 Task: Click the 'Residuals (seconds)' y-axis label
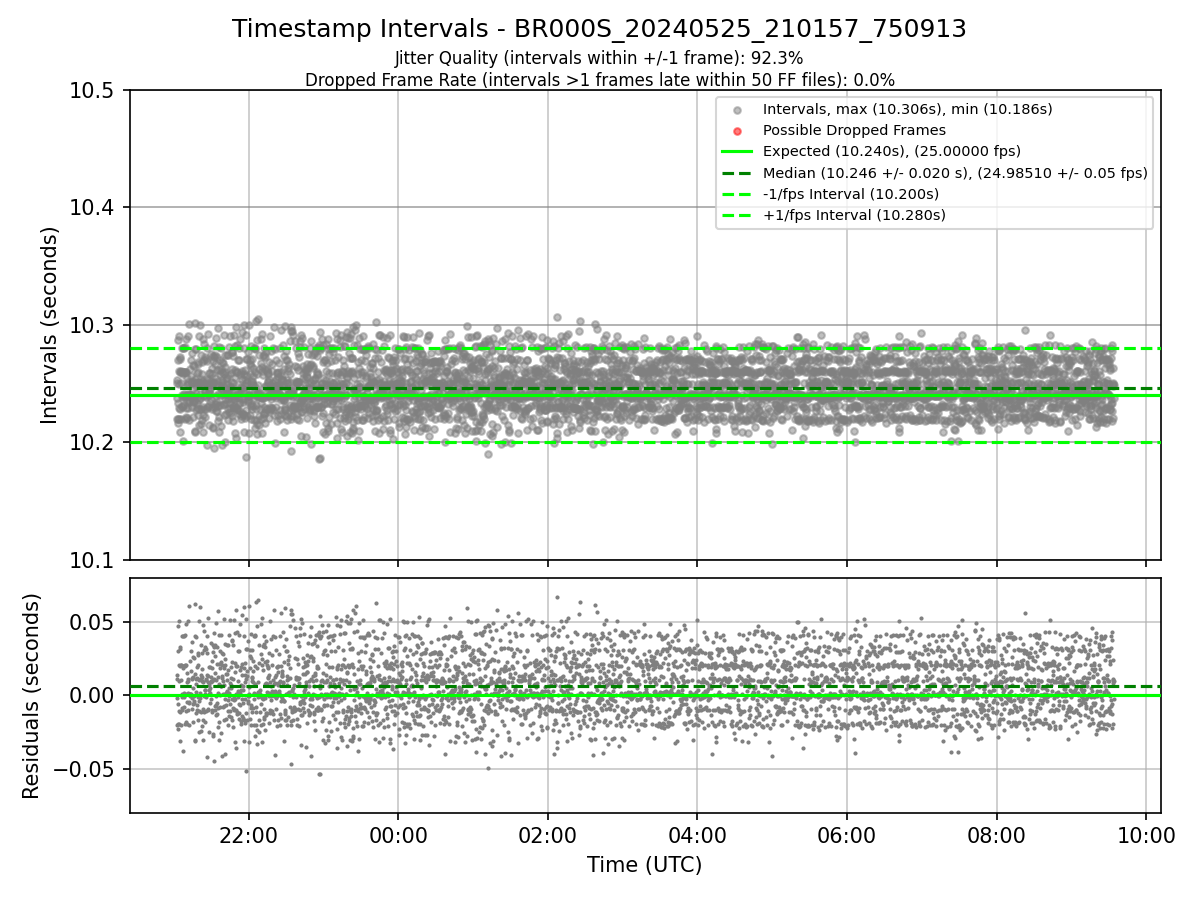31,696
